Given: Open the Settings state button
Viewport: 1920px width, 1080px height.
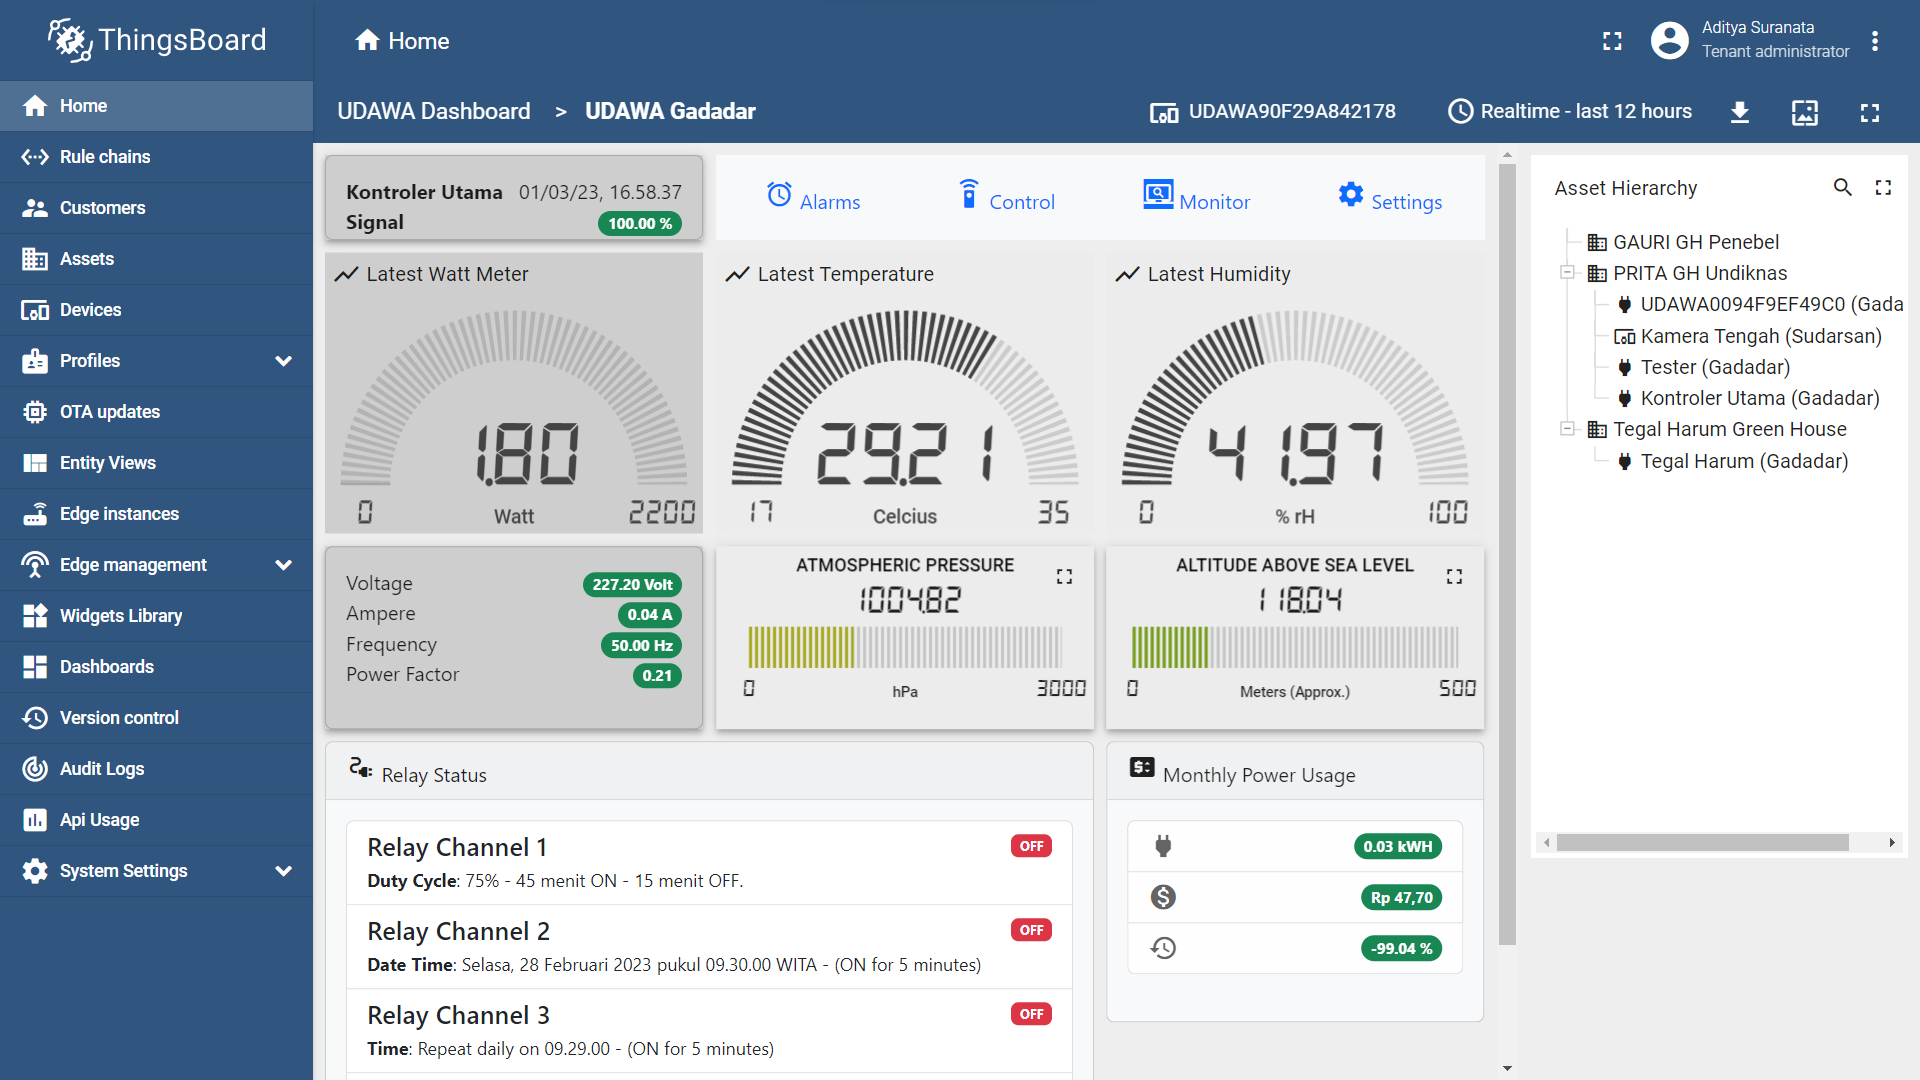Looking at the screenshot, I should click(x=1390, y=198).
